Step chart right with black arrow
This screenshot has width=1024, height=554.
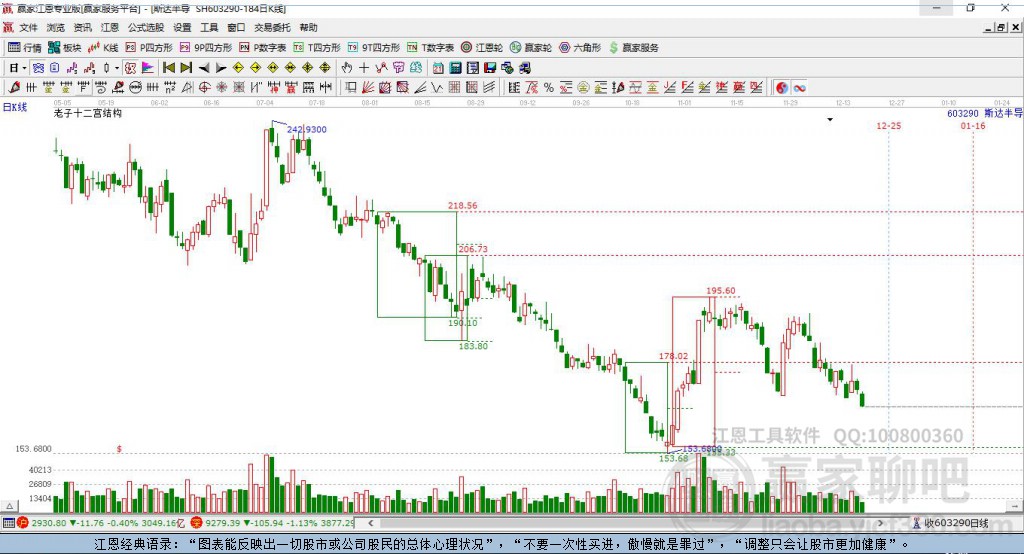(x=221, y=68)
